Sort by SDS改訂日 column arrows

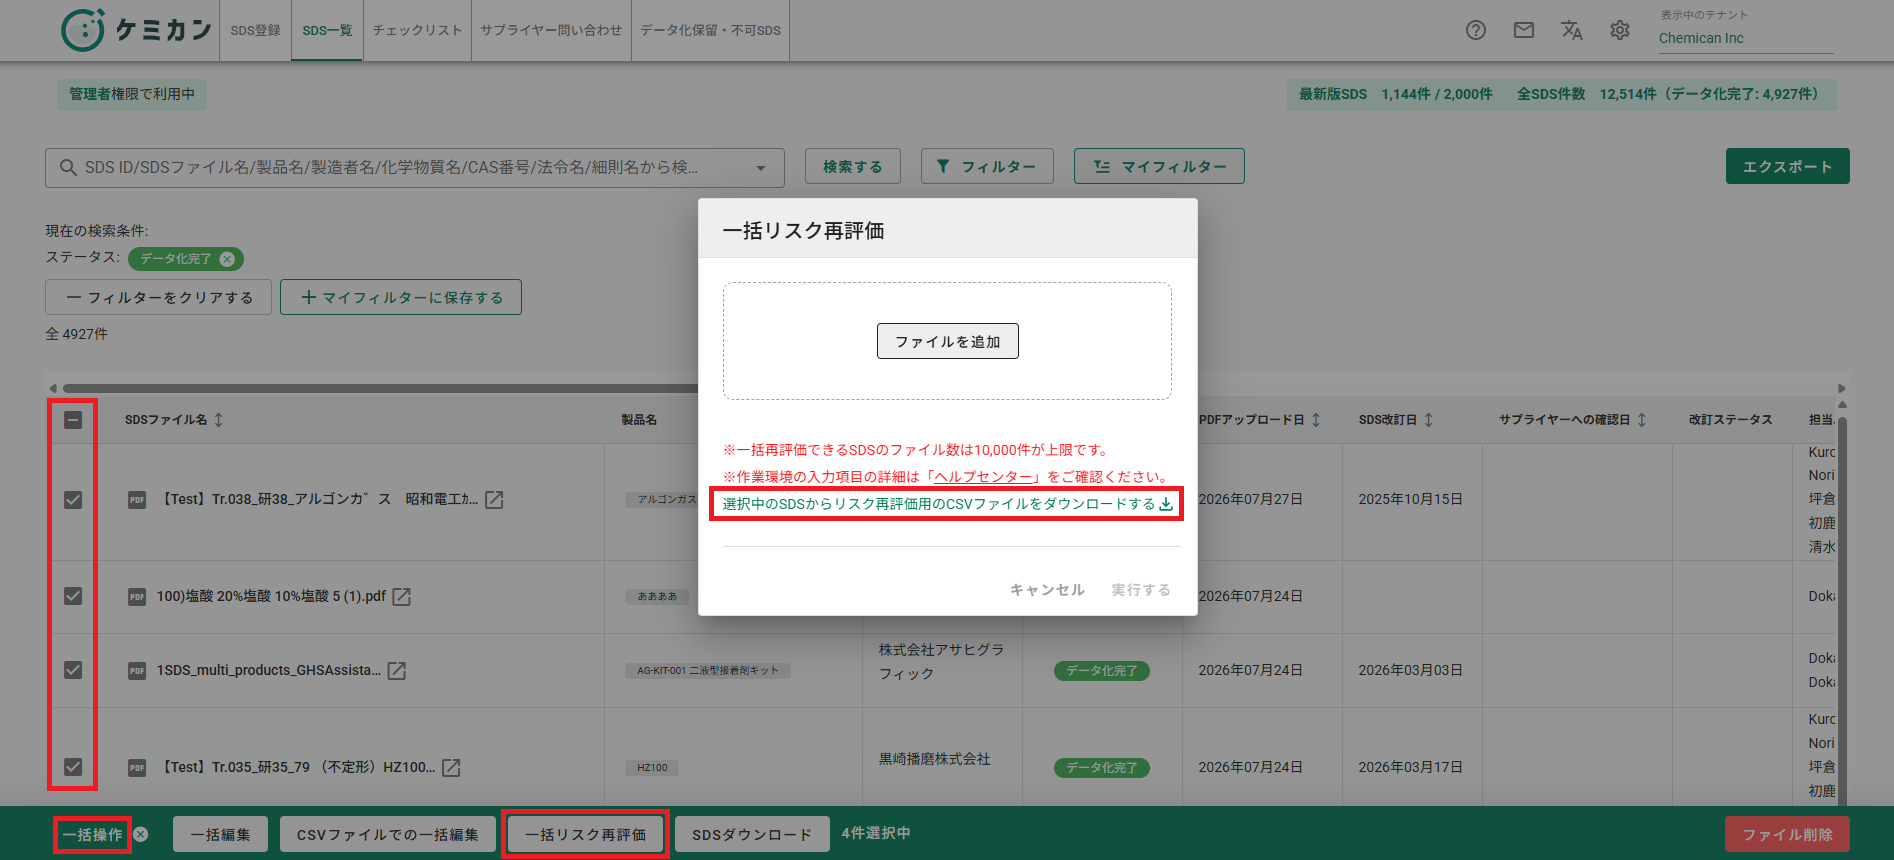coord(1428,420)
